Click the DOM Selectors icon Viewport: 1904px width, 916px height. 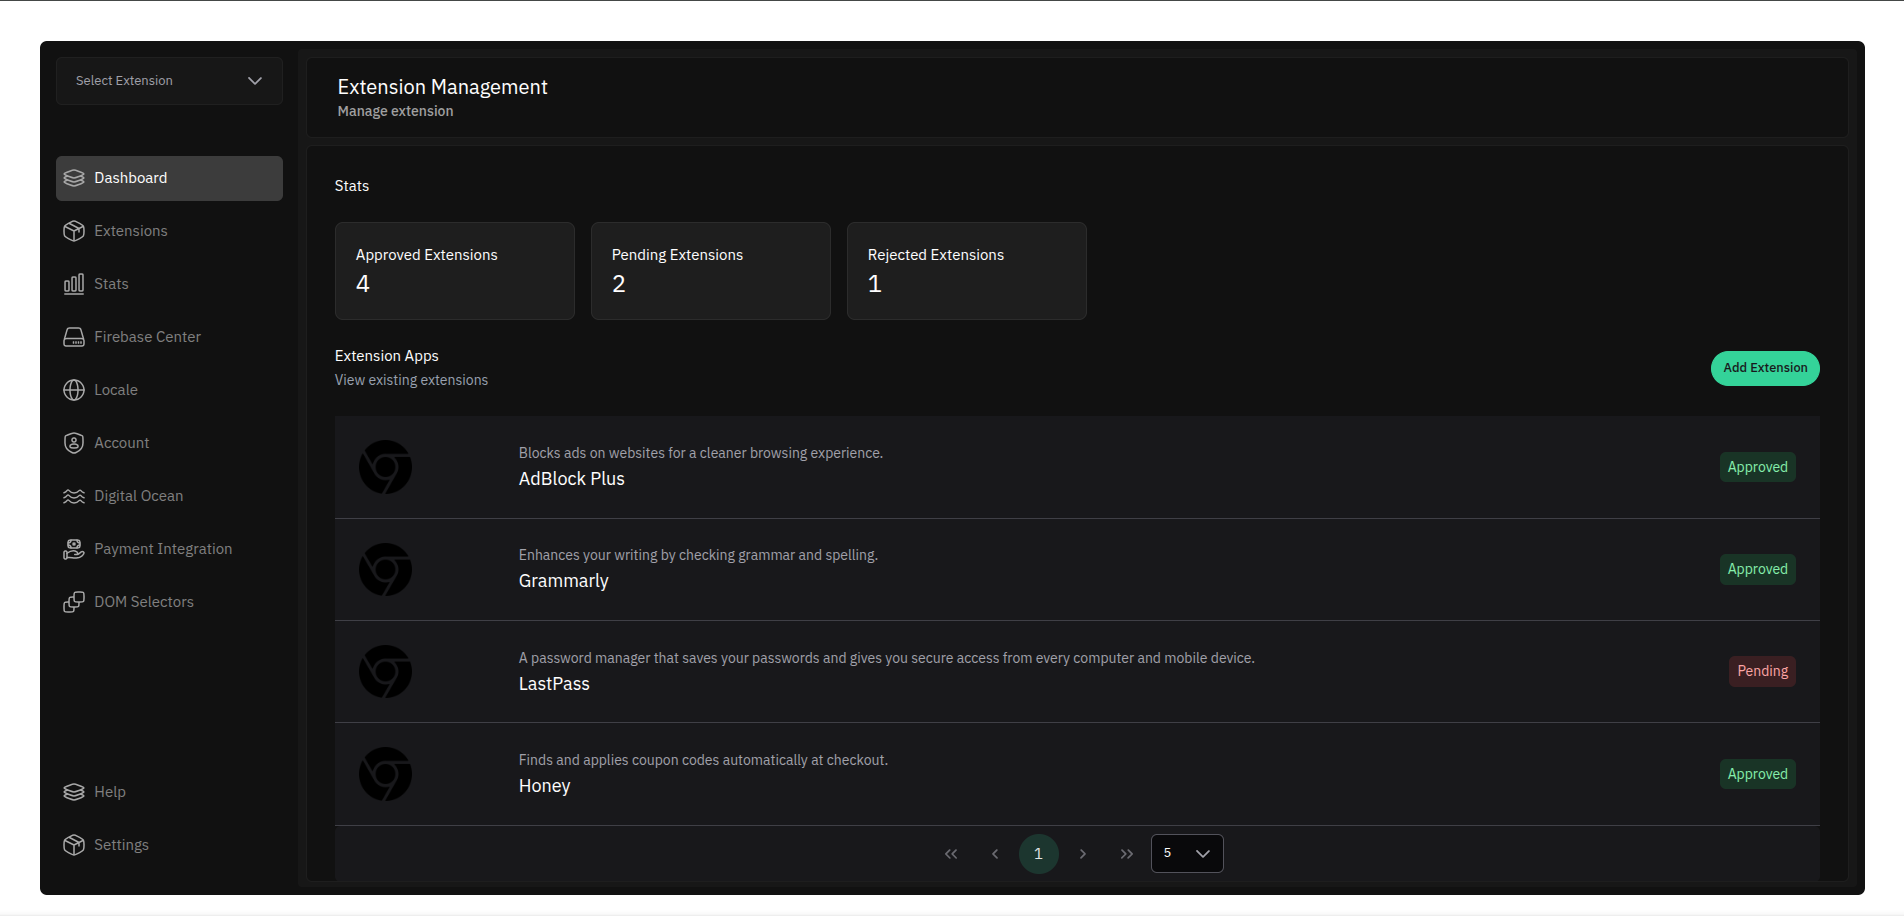74,602
